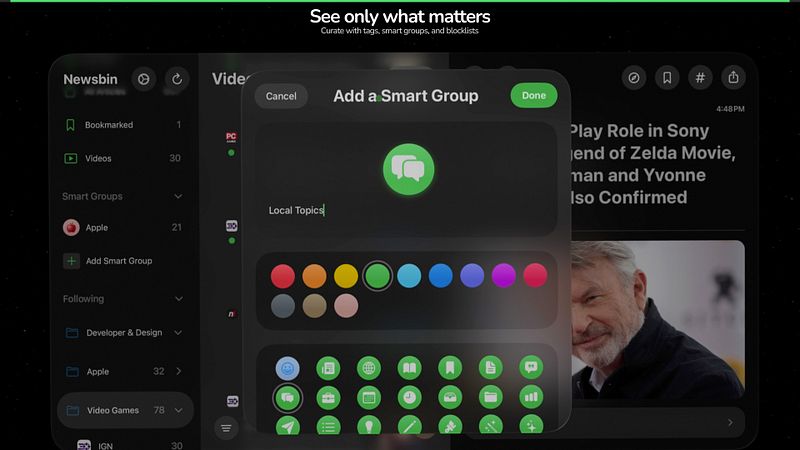Choose the emoji smiley icon option
800x450 pixels.
(287, 368)
